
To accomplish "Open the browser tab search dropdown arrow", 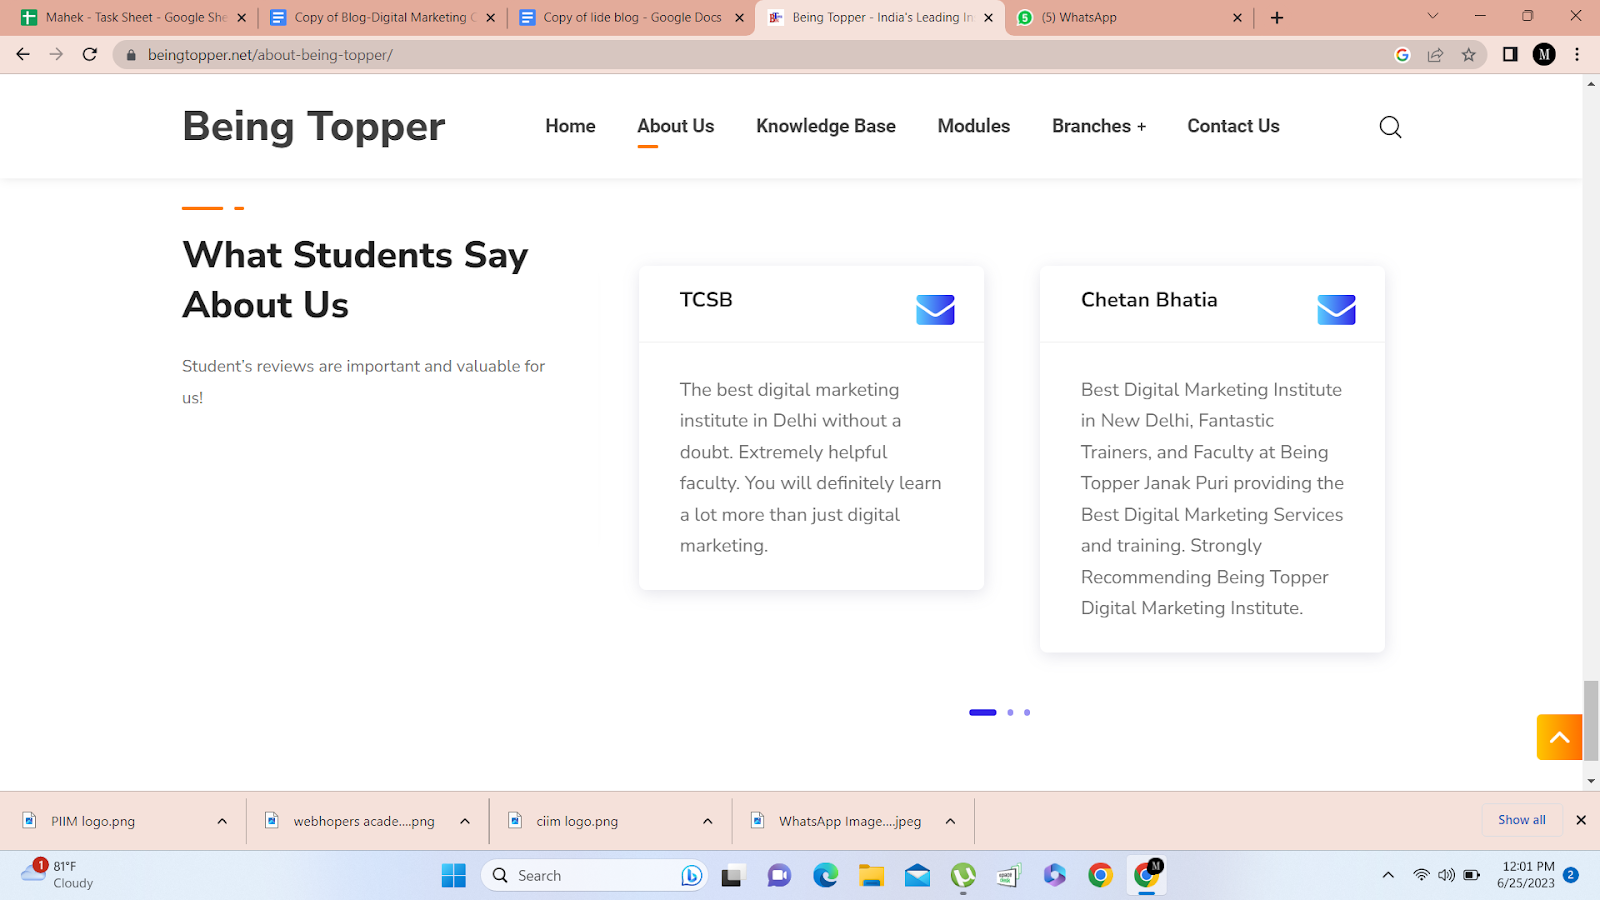I will [x=1432, y=16].
